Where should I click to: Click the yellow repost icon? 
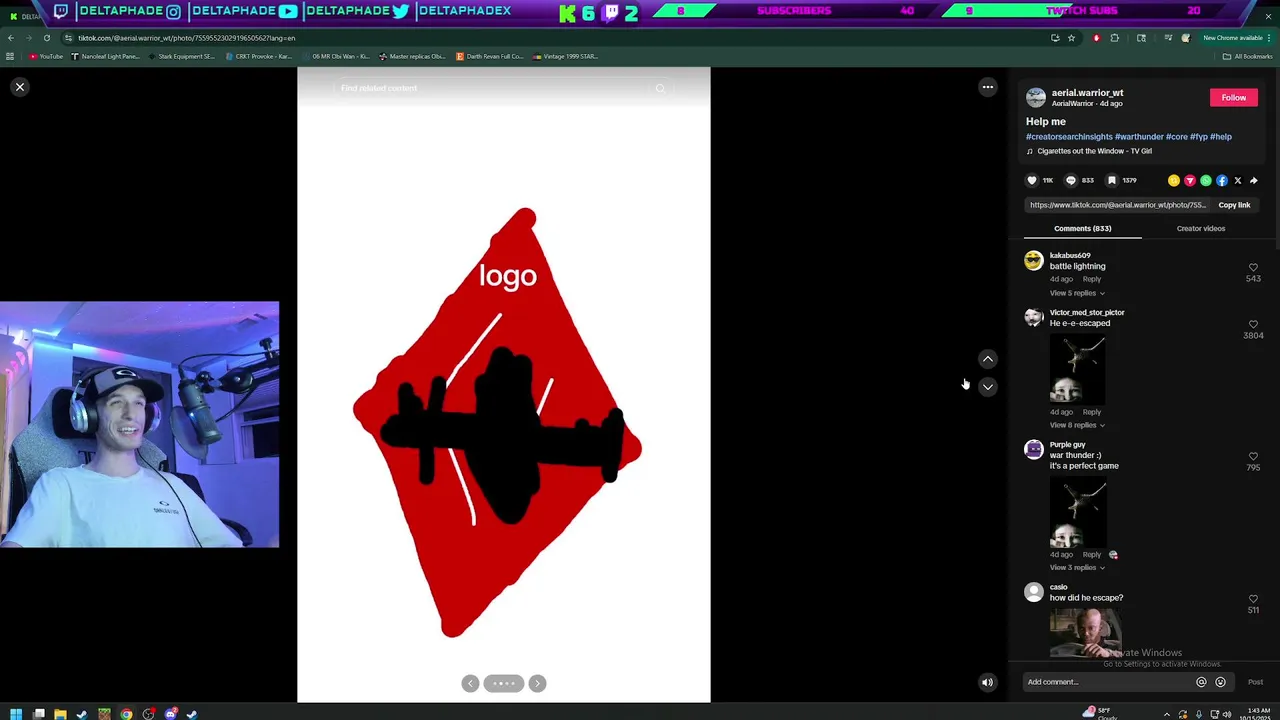click(x=1174, y=181)
